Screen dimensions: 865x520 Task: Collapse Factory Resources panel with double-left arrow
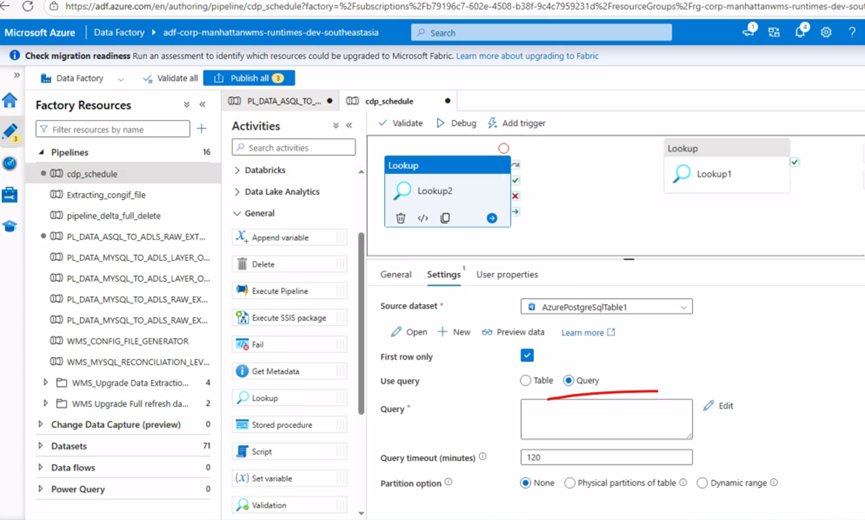coord(202,104)
